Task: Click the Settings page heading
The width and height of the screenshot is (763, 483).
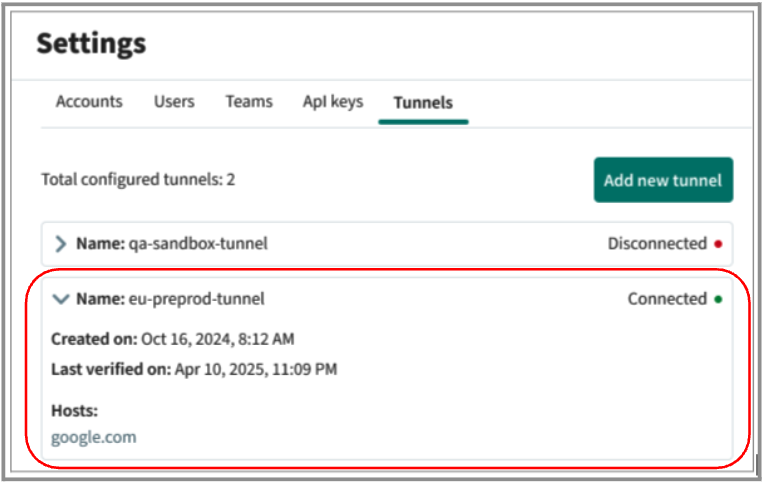Action: tap(91, 44)
